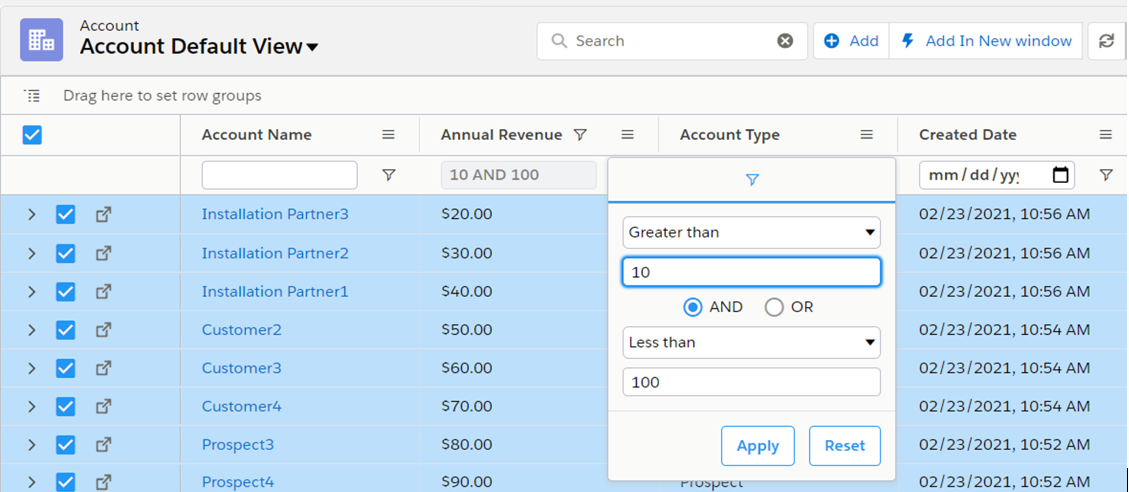This screenshot has height=492, width=1129.
Task: Toggle the select-all checkbox in the header
Action: pos(32,135)
